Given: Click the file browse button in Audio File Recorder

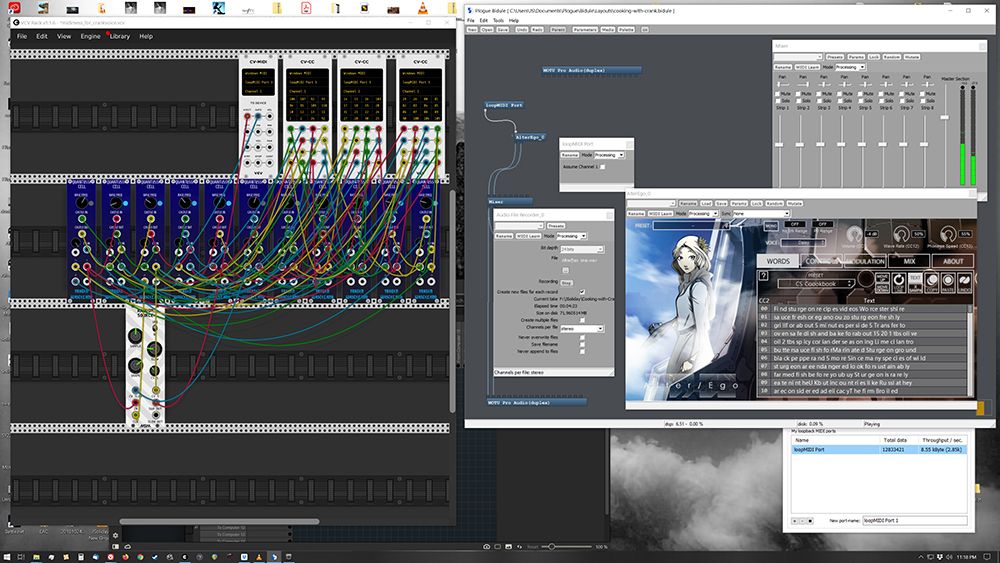Looking at the screenshot, I should coord(565,270).
